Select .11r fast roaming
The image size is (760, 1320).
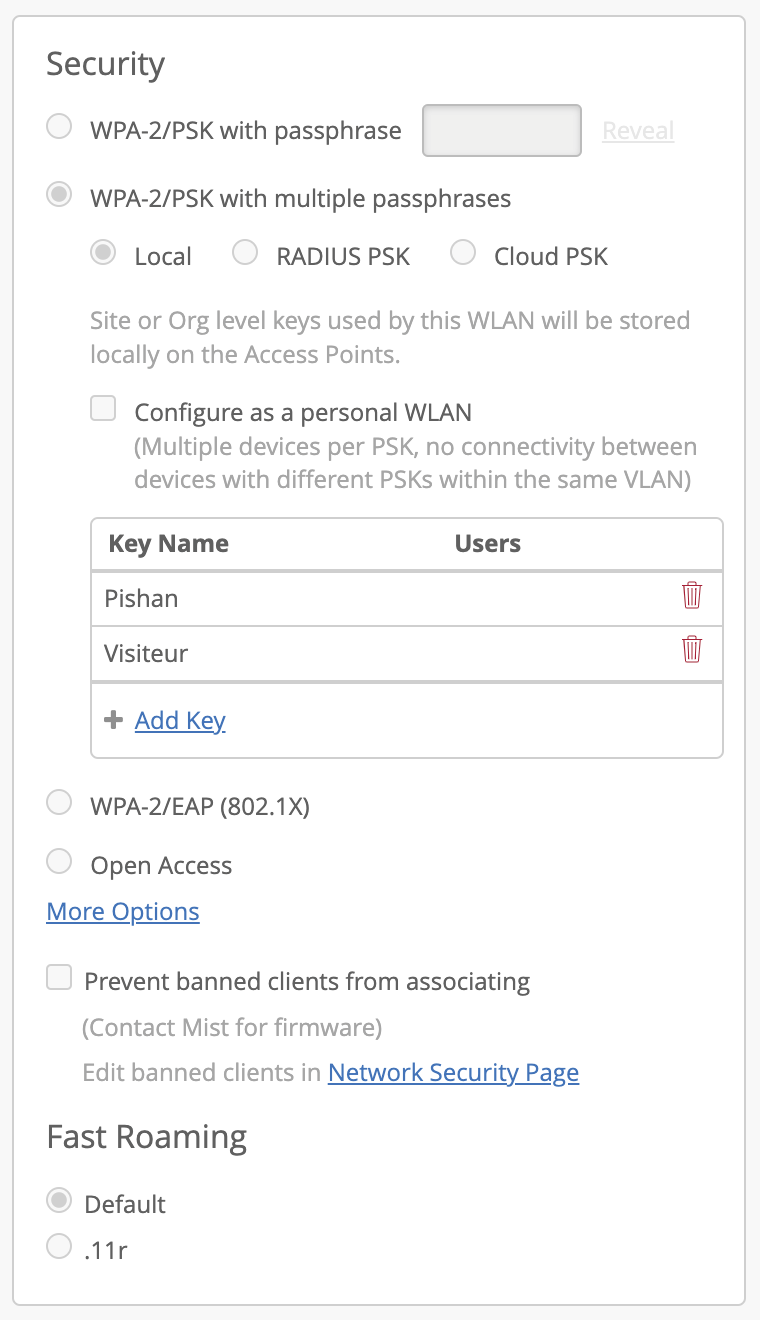pyautogui.click(x=60, y=1246)
